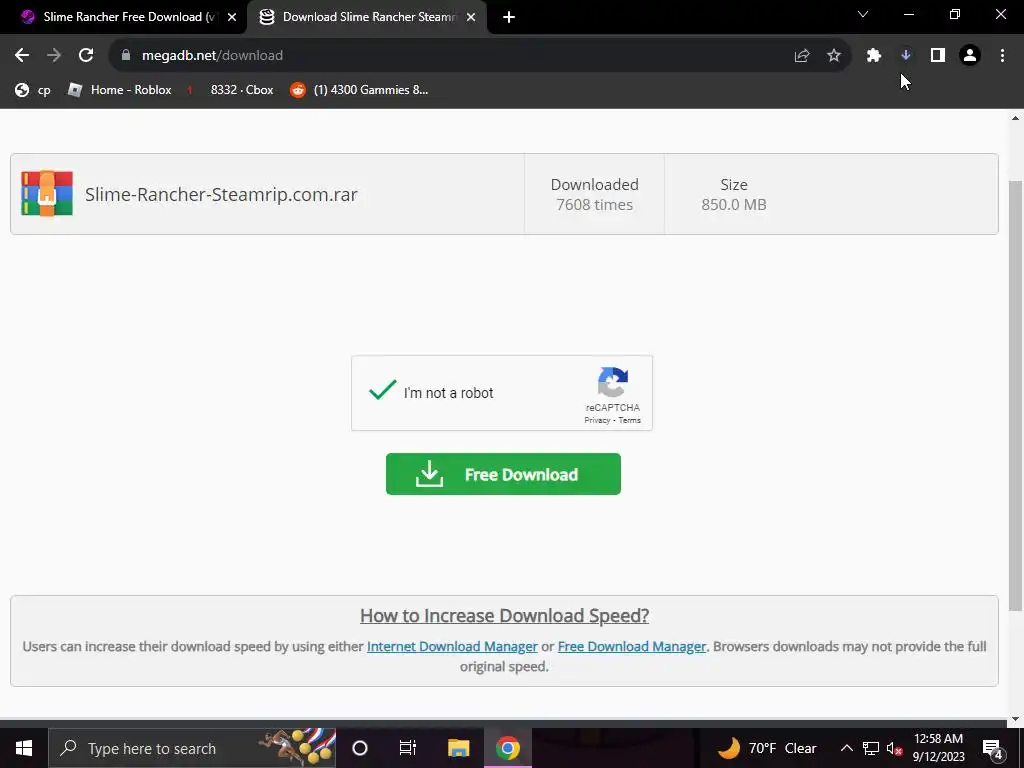
Task: Click scrollbar up arrow
Action: pos(1015,118)
